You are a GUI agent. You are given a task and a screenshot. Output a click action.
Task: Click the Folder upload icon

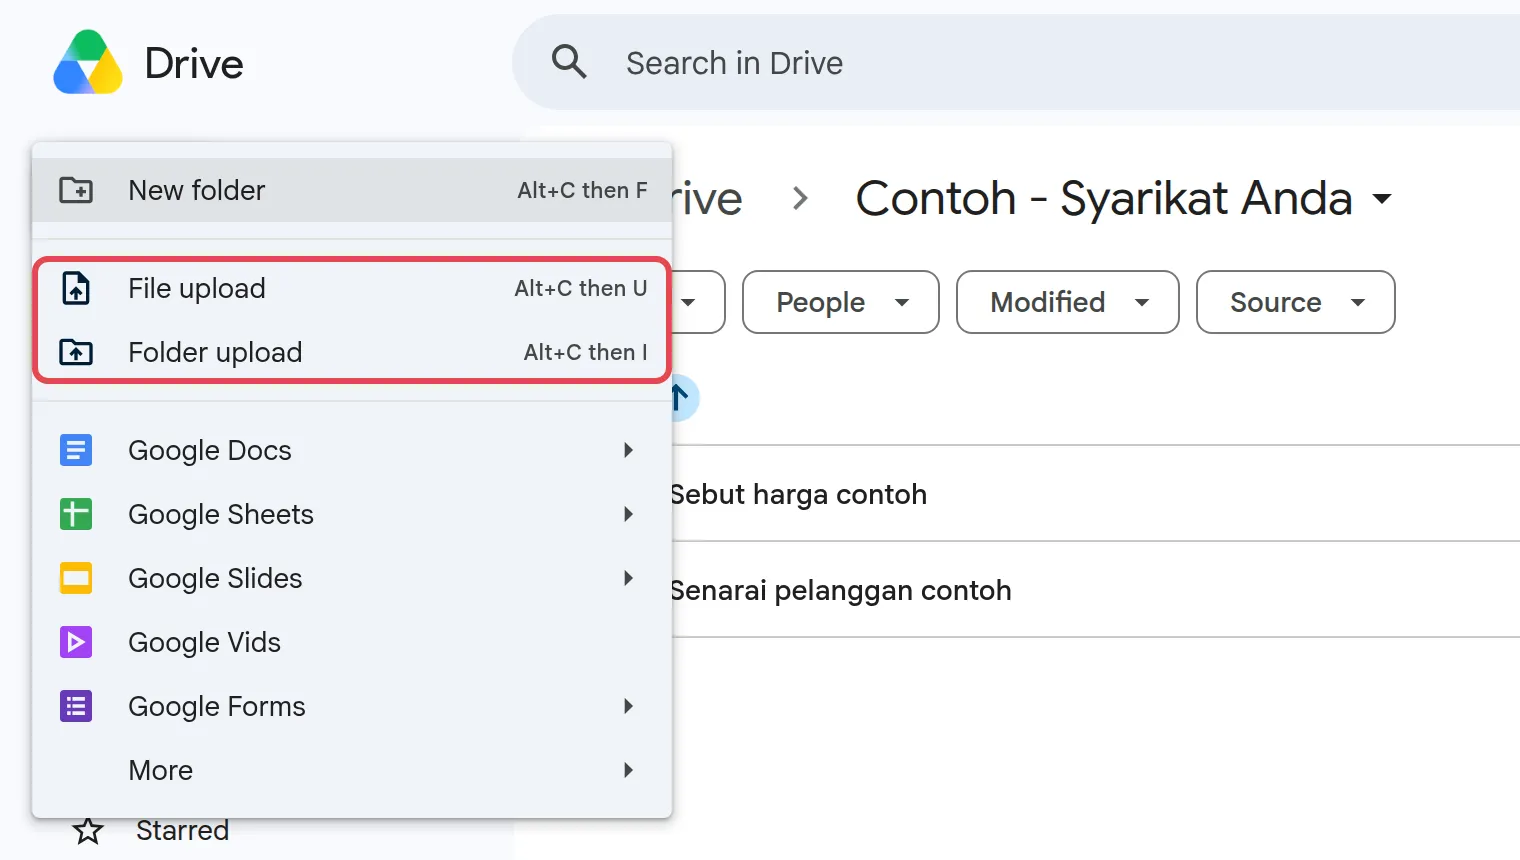pos(76,352)
